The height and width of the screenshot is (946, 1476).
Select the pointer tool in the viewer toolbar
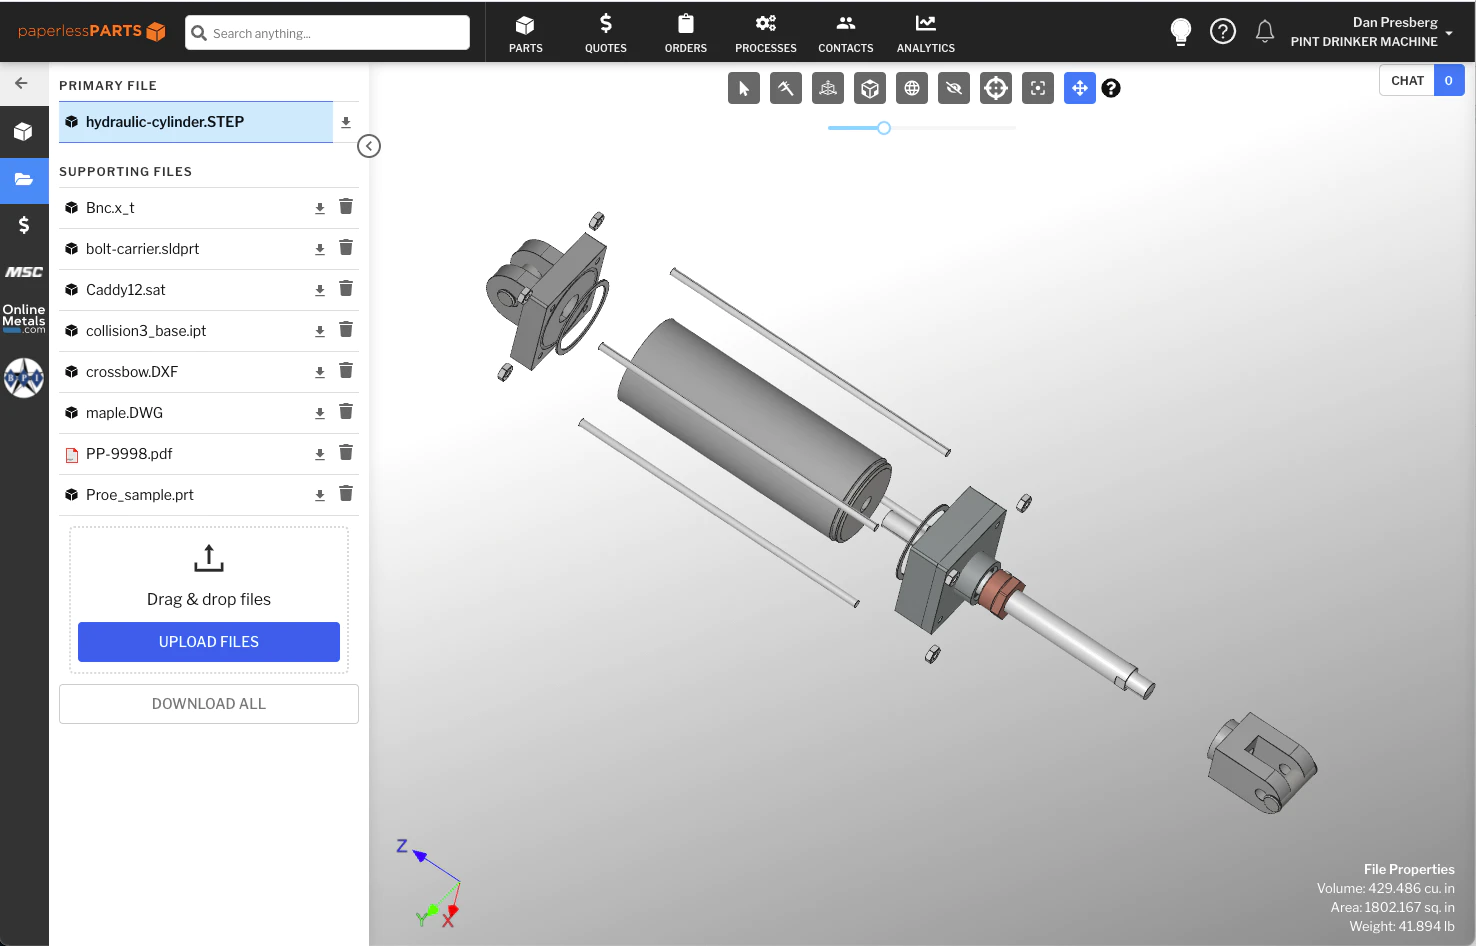[744, 88]
